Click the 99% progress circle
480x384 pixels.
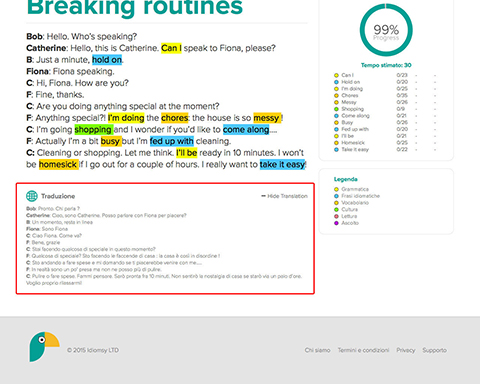click(386, 30)
